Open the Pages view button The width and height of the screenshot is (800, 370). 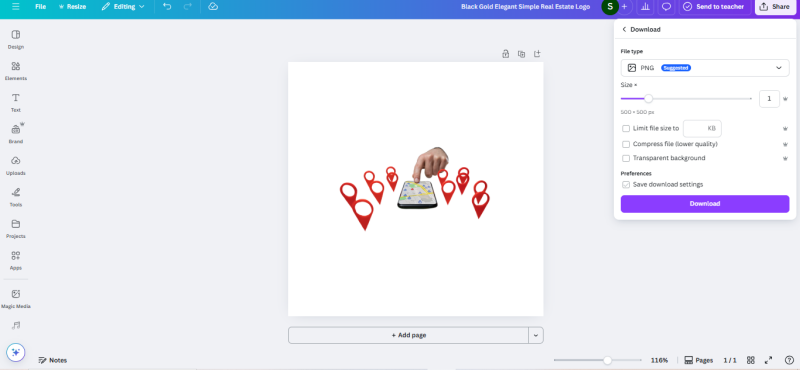[x=698, y=360]
